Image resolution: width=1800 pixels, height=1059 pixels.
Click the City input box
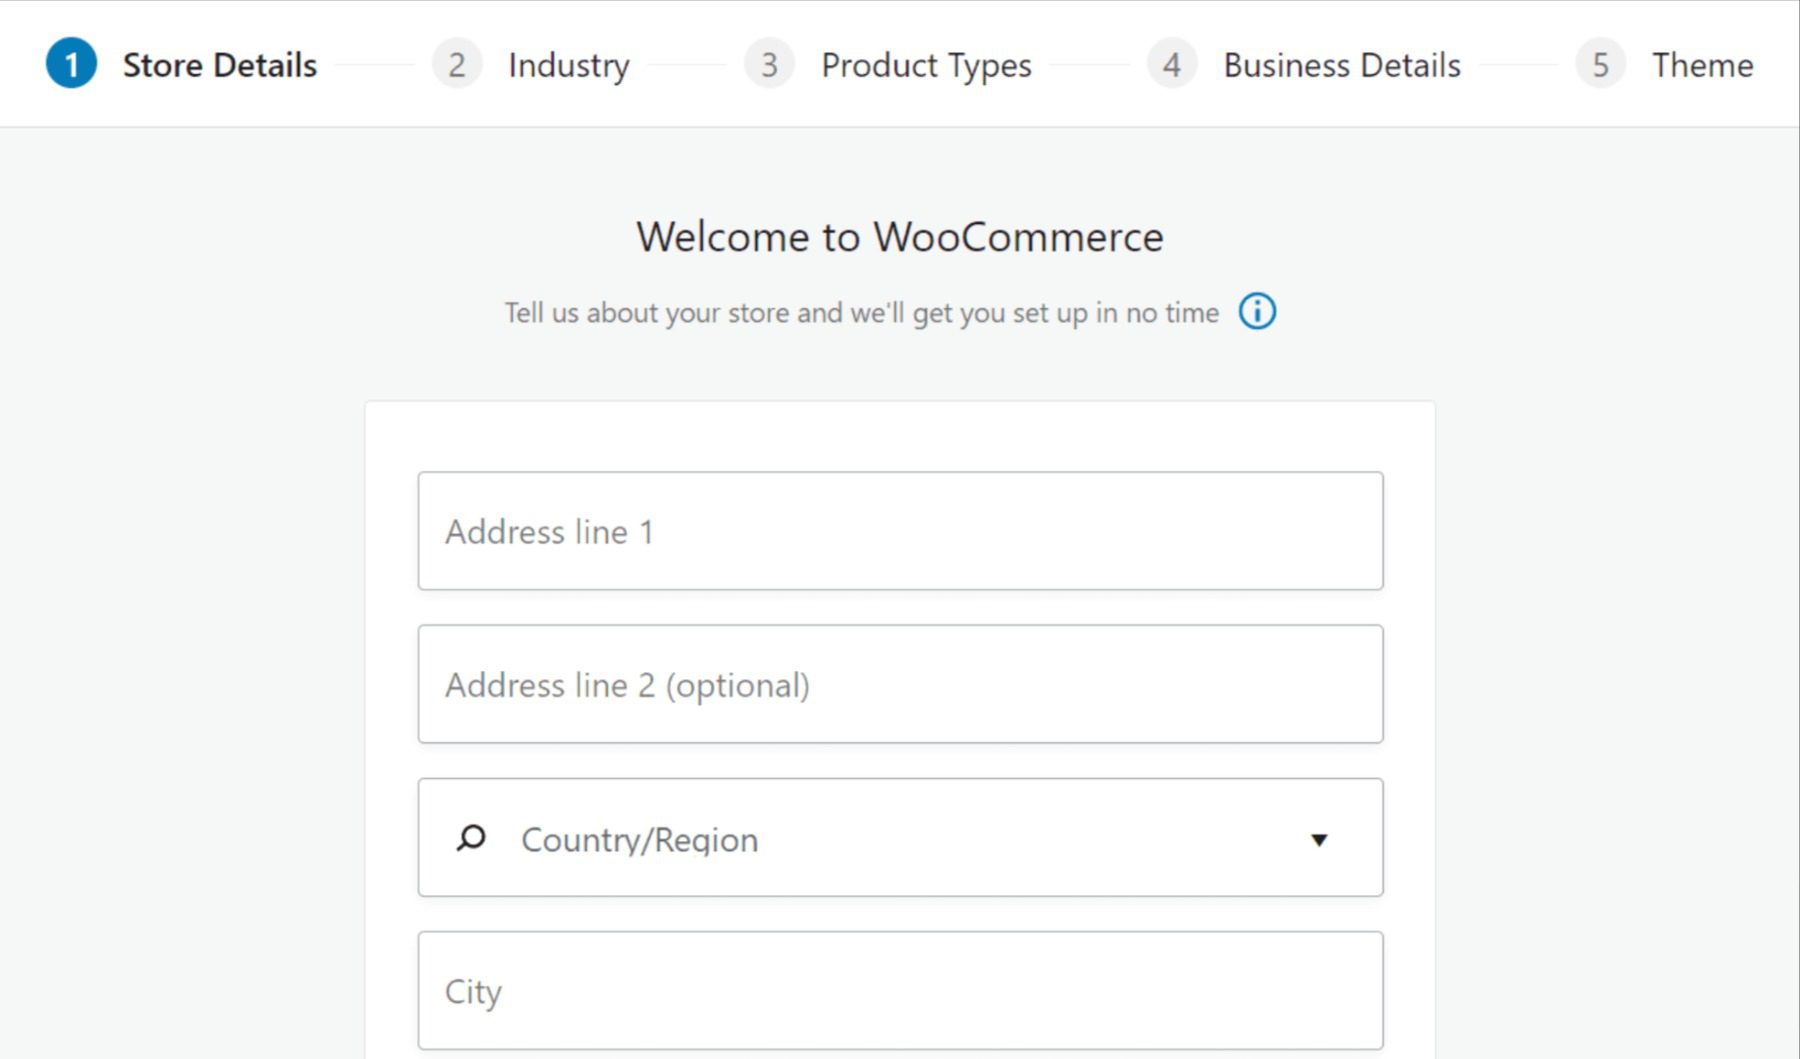tap(900, 990)
